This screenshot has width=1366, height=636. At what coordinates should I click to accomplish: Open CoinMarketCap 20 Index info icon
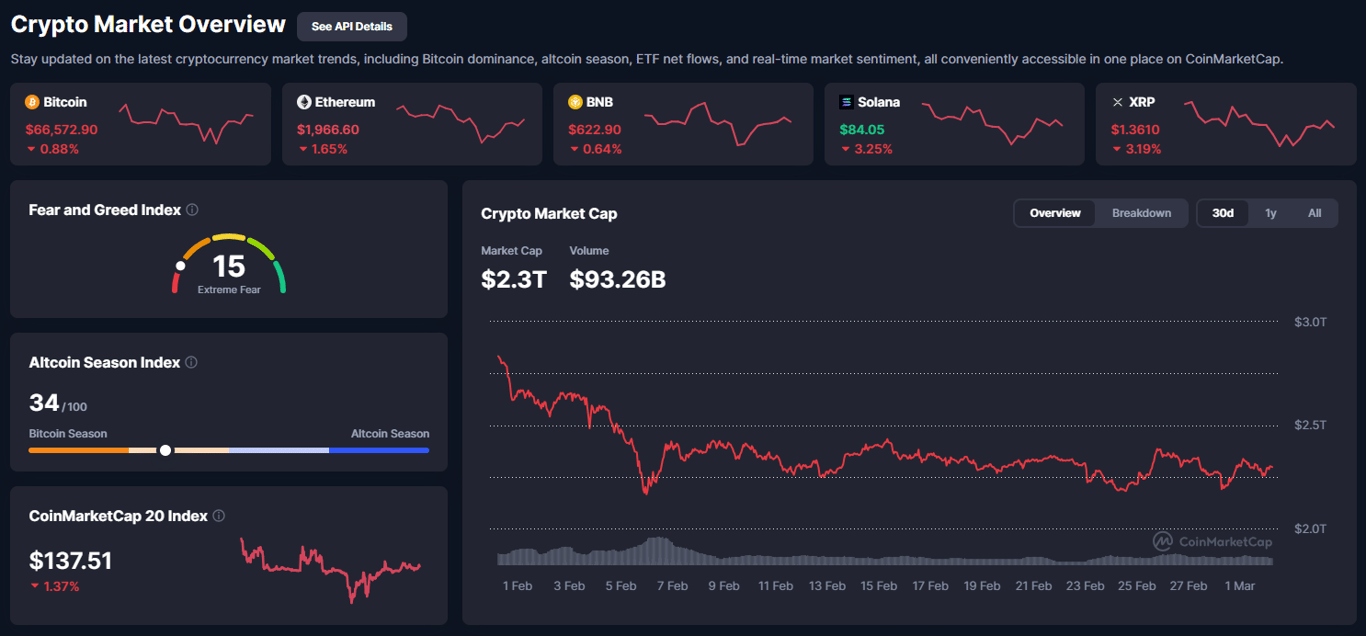click(x=219, y=516)
